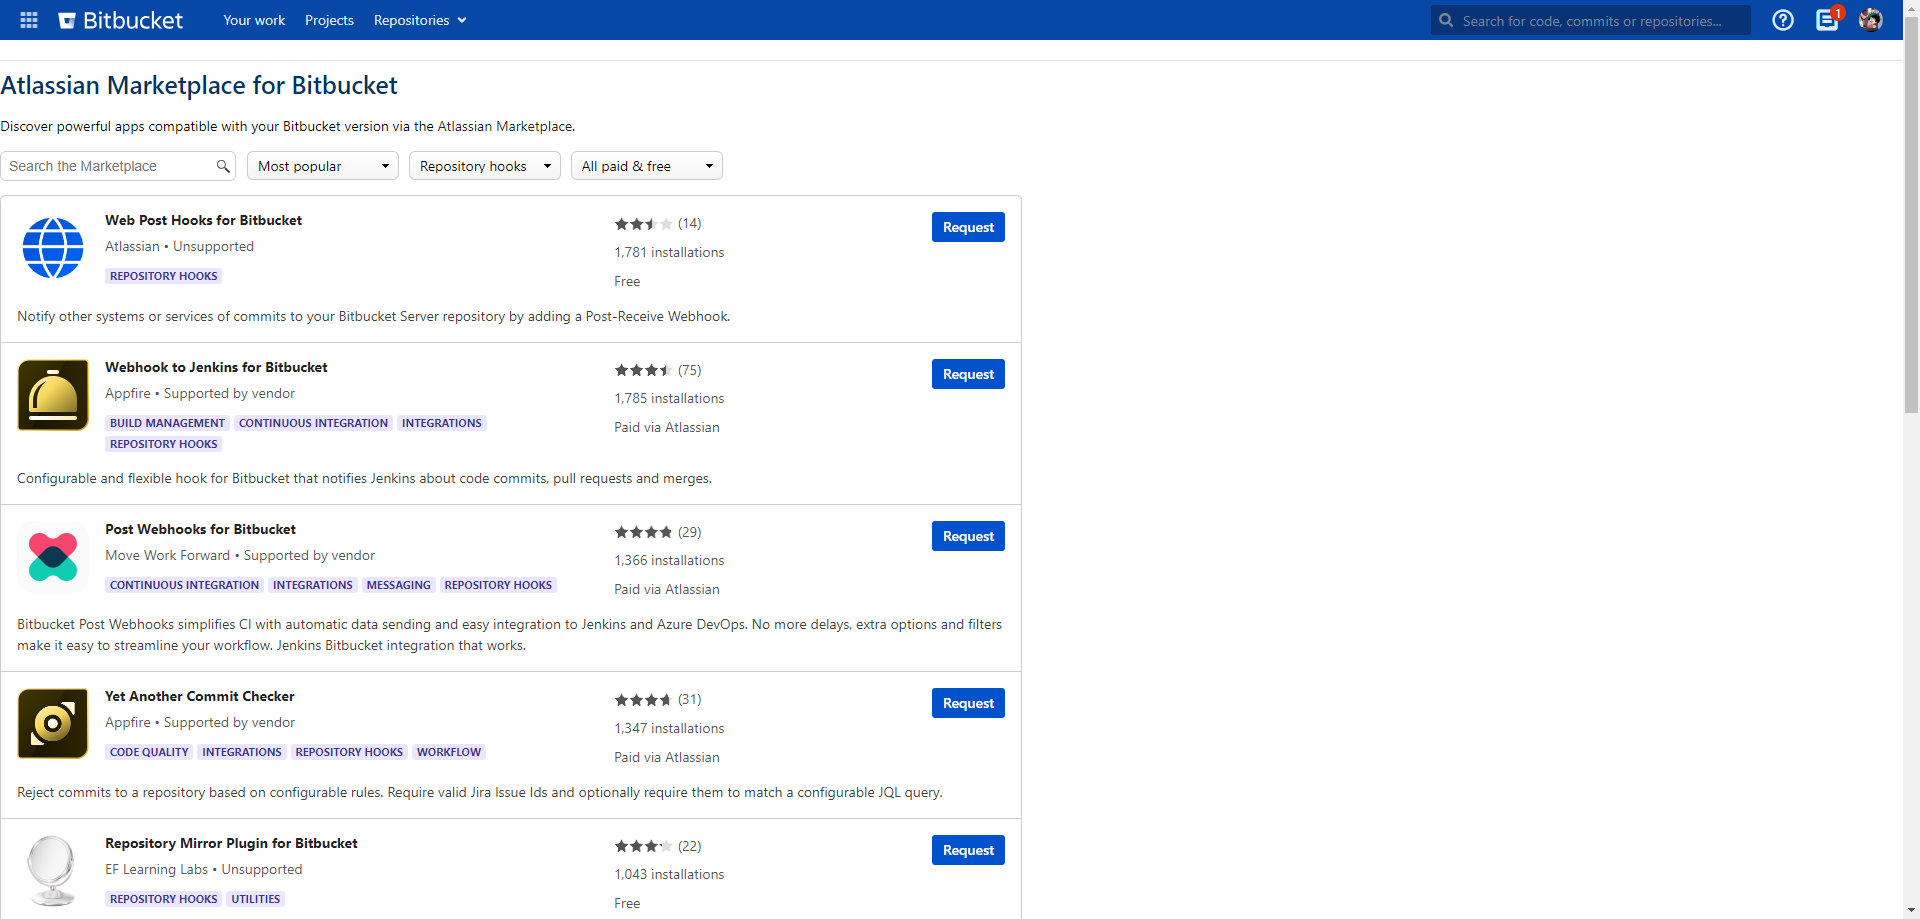This screenshot has width=1920, height=919.
Task: Click the Move Work Forward vendor text
Action: pos(168,555)
